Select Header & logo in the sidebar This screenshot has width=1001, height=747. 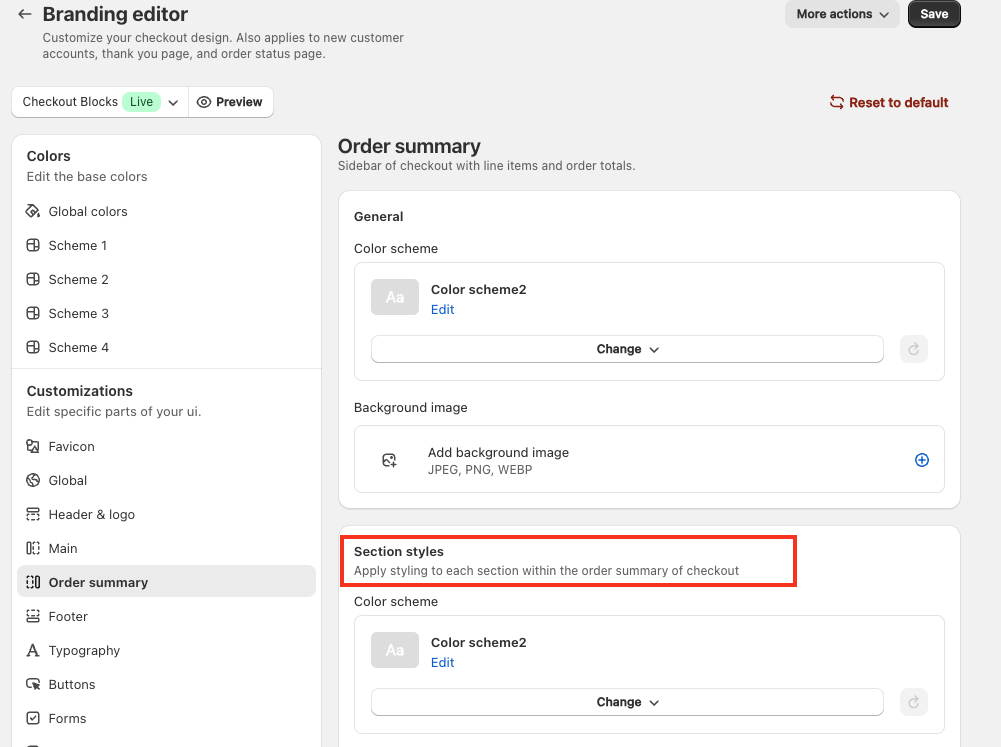[91, 514]
